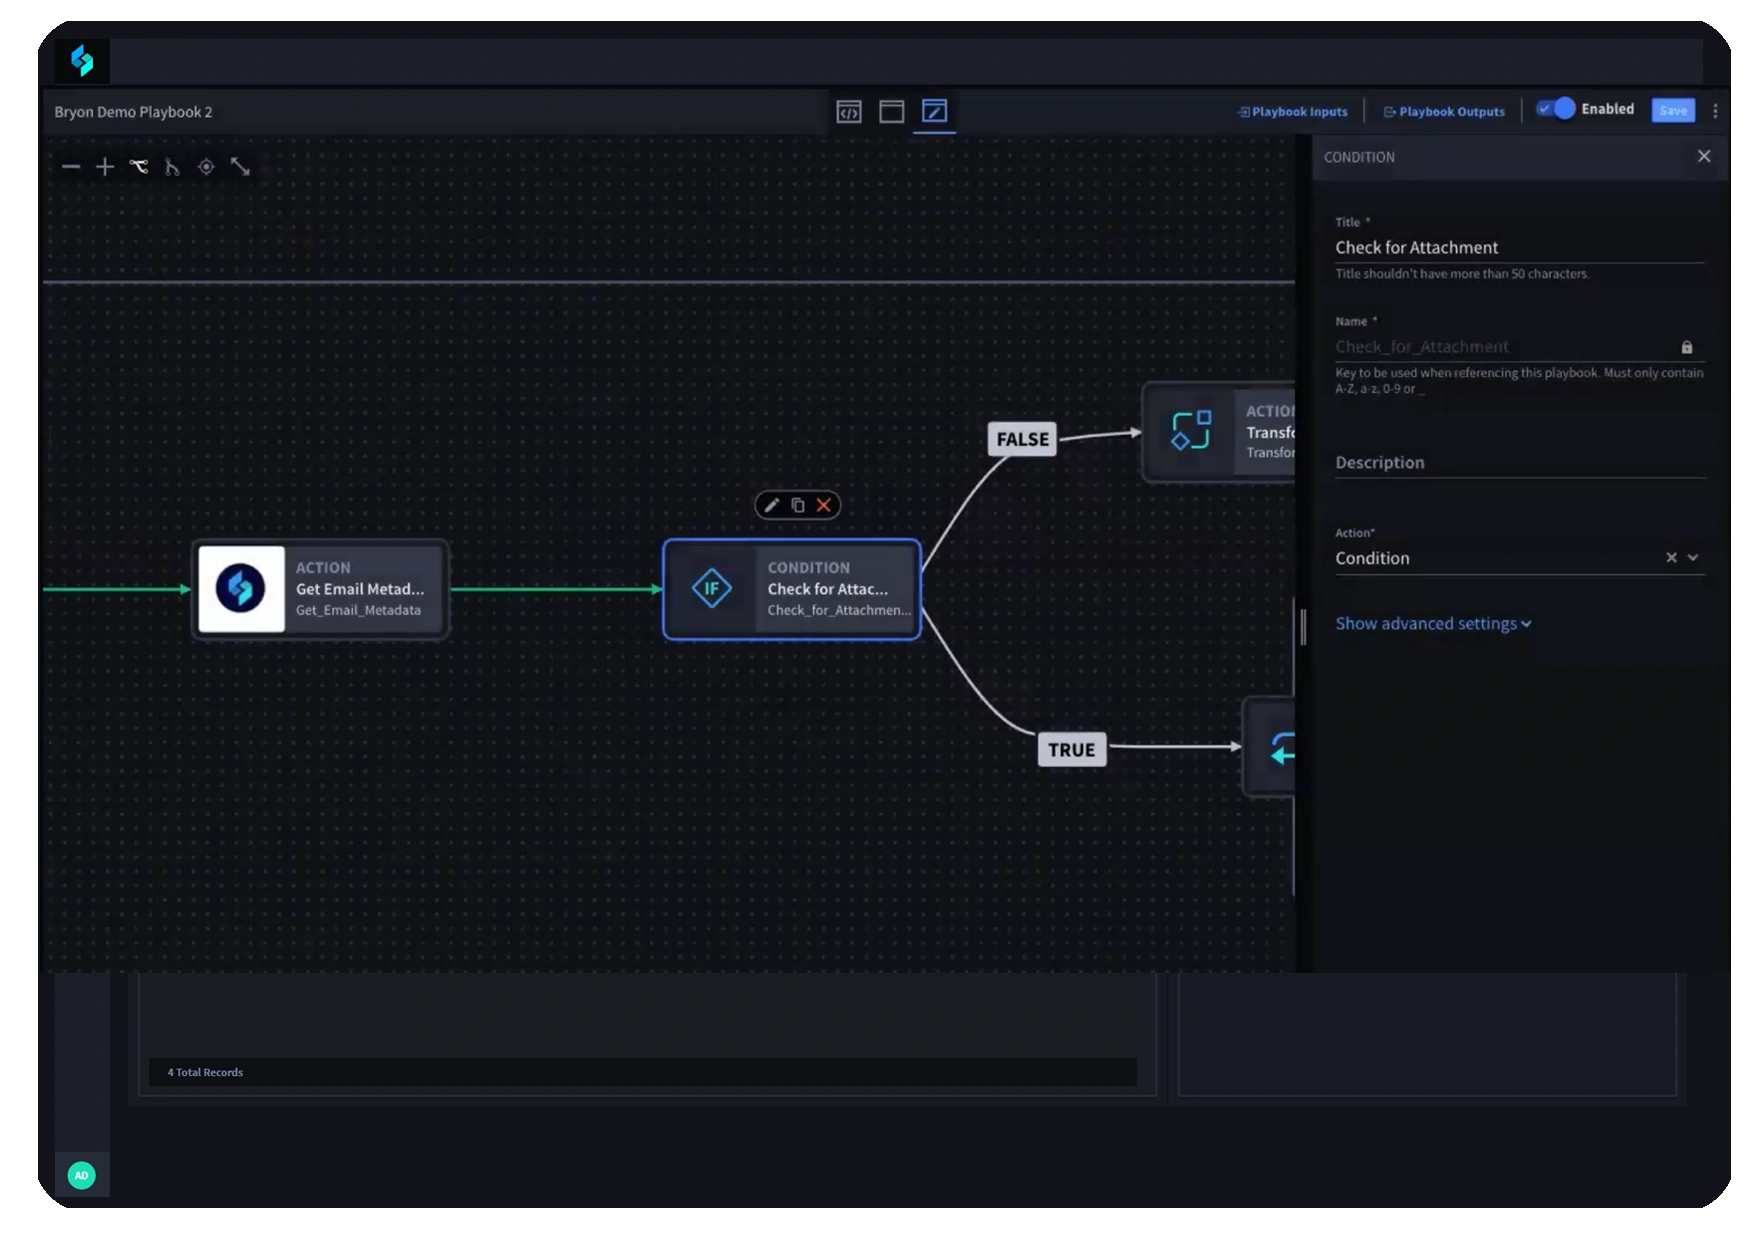Delete node with the red X icon

click(824, 505)
